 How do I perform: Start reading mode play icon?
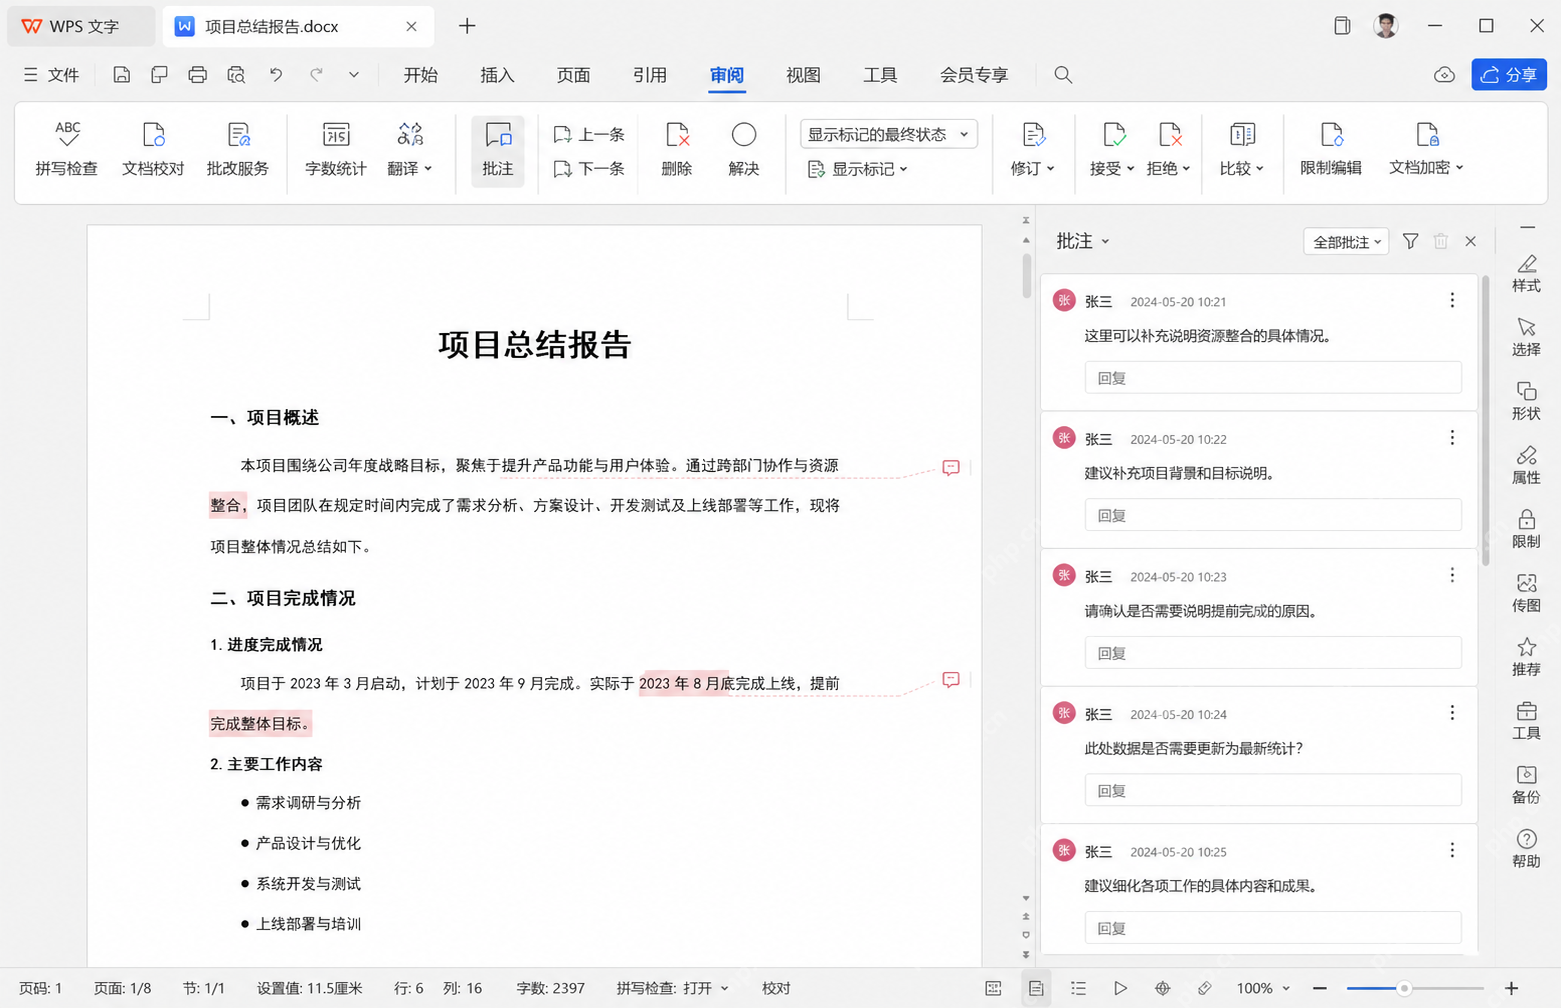click(x=1120, y=988)
